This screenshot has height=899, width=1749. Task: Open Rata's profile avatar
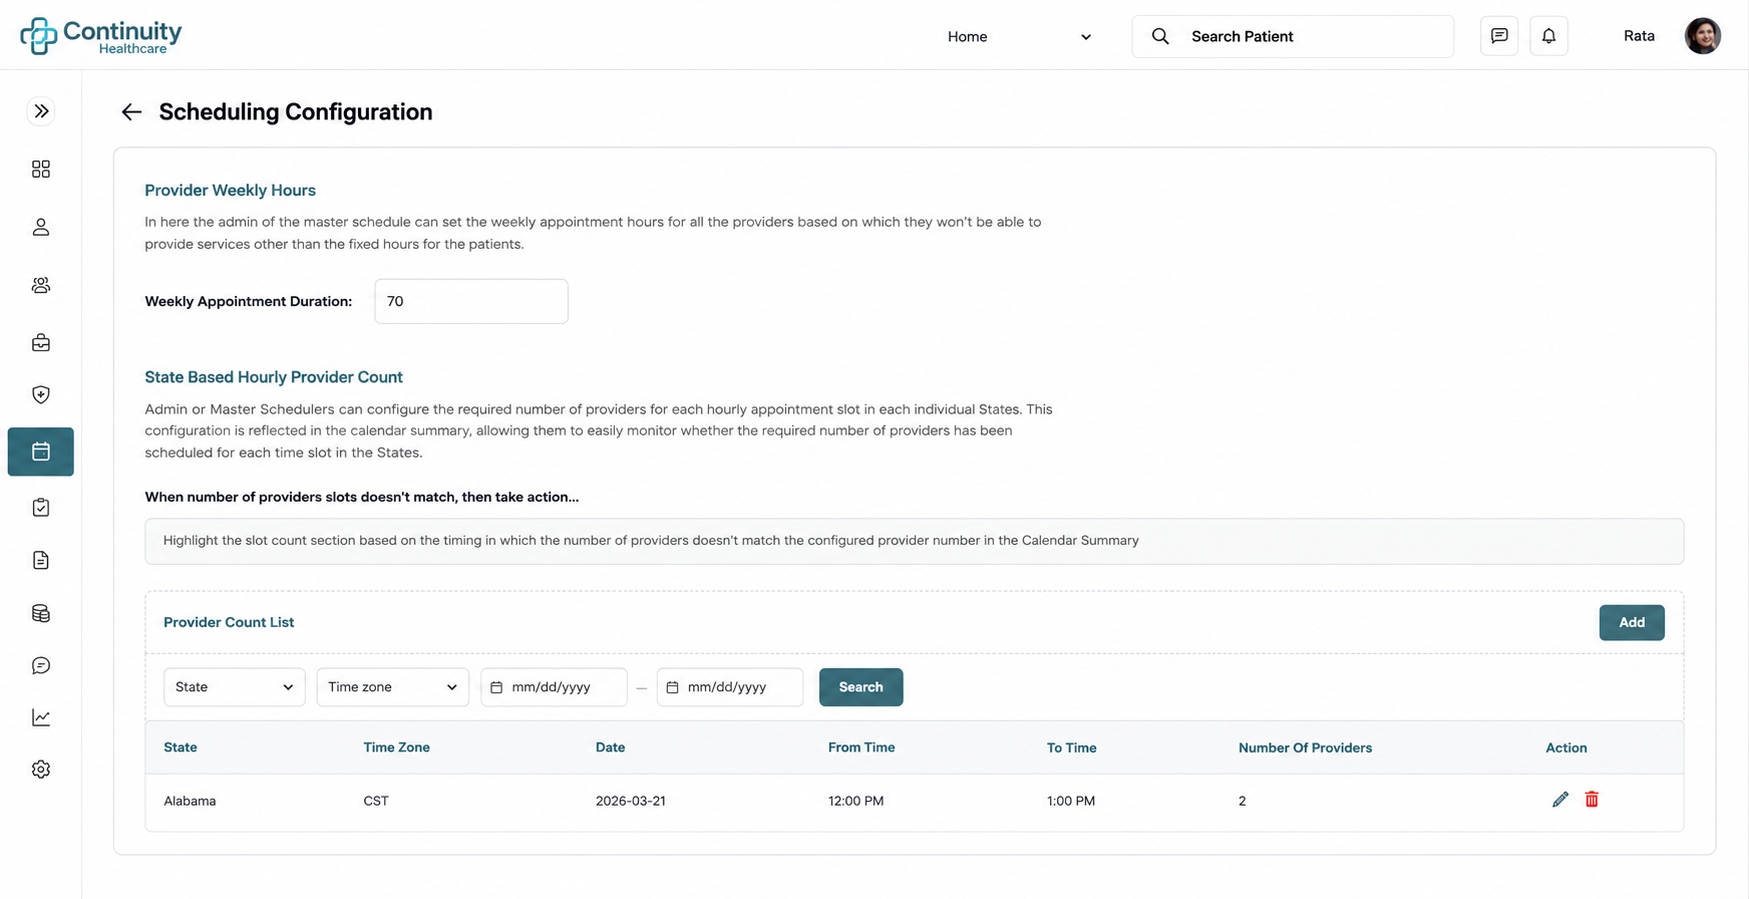(1703, 36)
